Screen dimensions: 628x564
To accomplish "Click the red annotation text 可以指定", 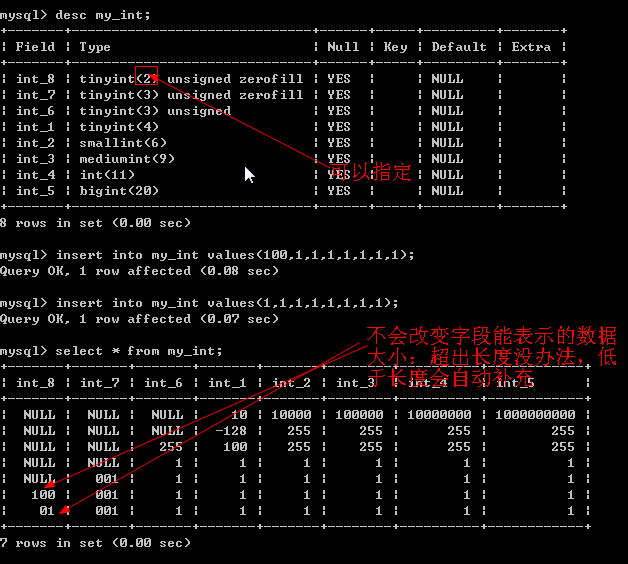I will 376,172.
